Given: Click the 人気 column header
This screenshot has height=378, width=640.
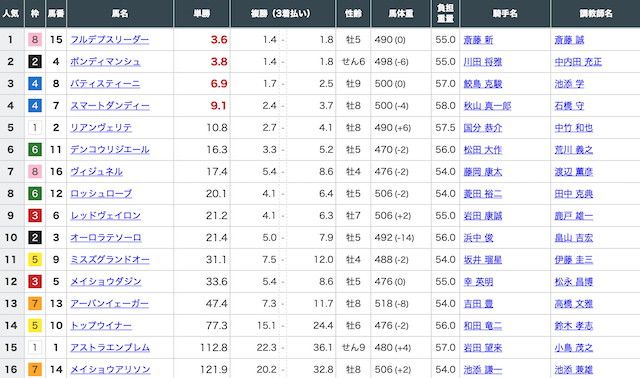Looking at the screenshot, I should point(11,13).
